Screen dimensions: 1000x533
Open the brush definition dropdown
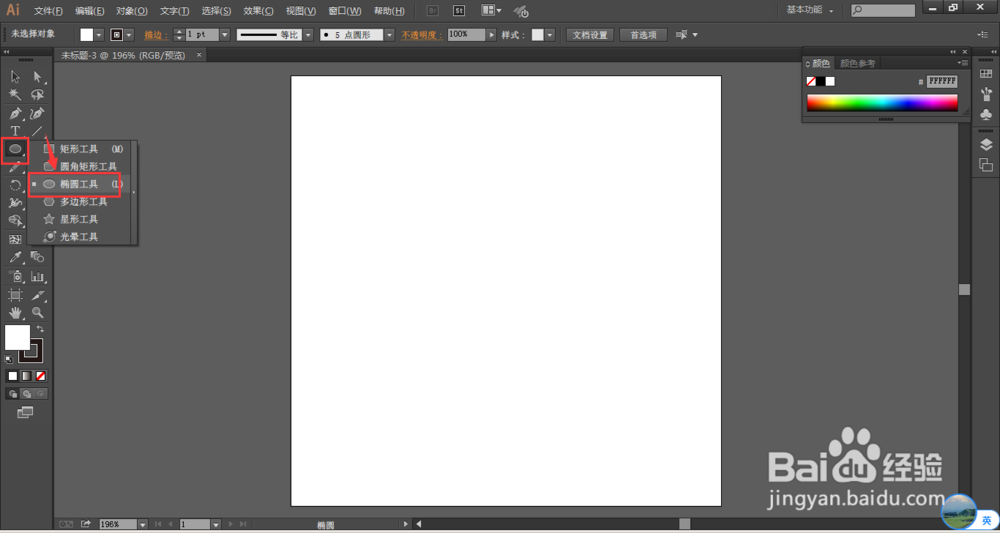pos(388,35)
